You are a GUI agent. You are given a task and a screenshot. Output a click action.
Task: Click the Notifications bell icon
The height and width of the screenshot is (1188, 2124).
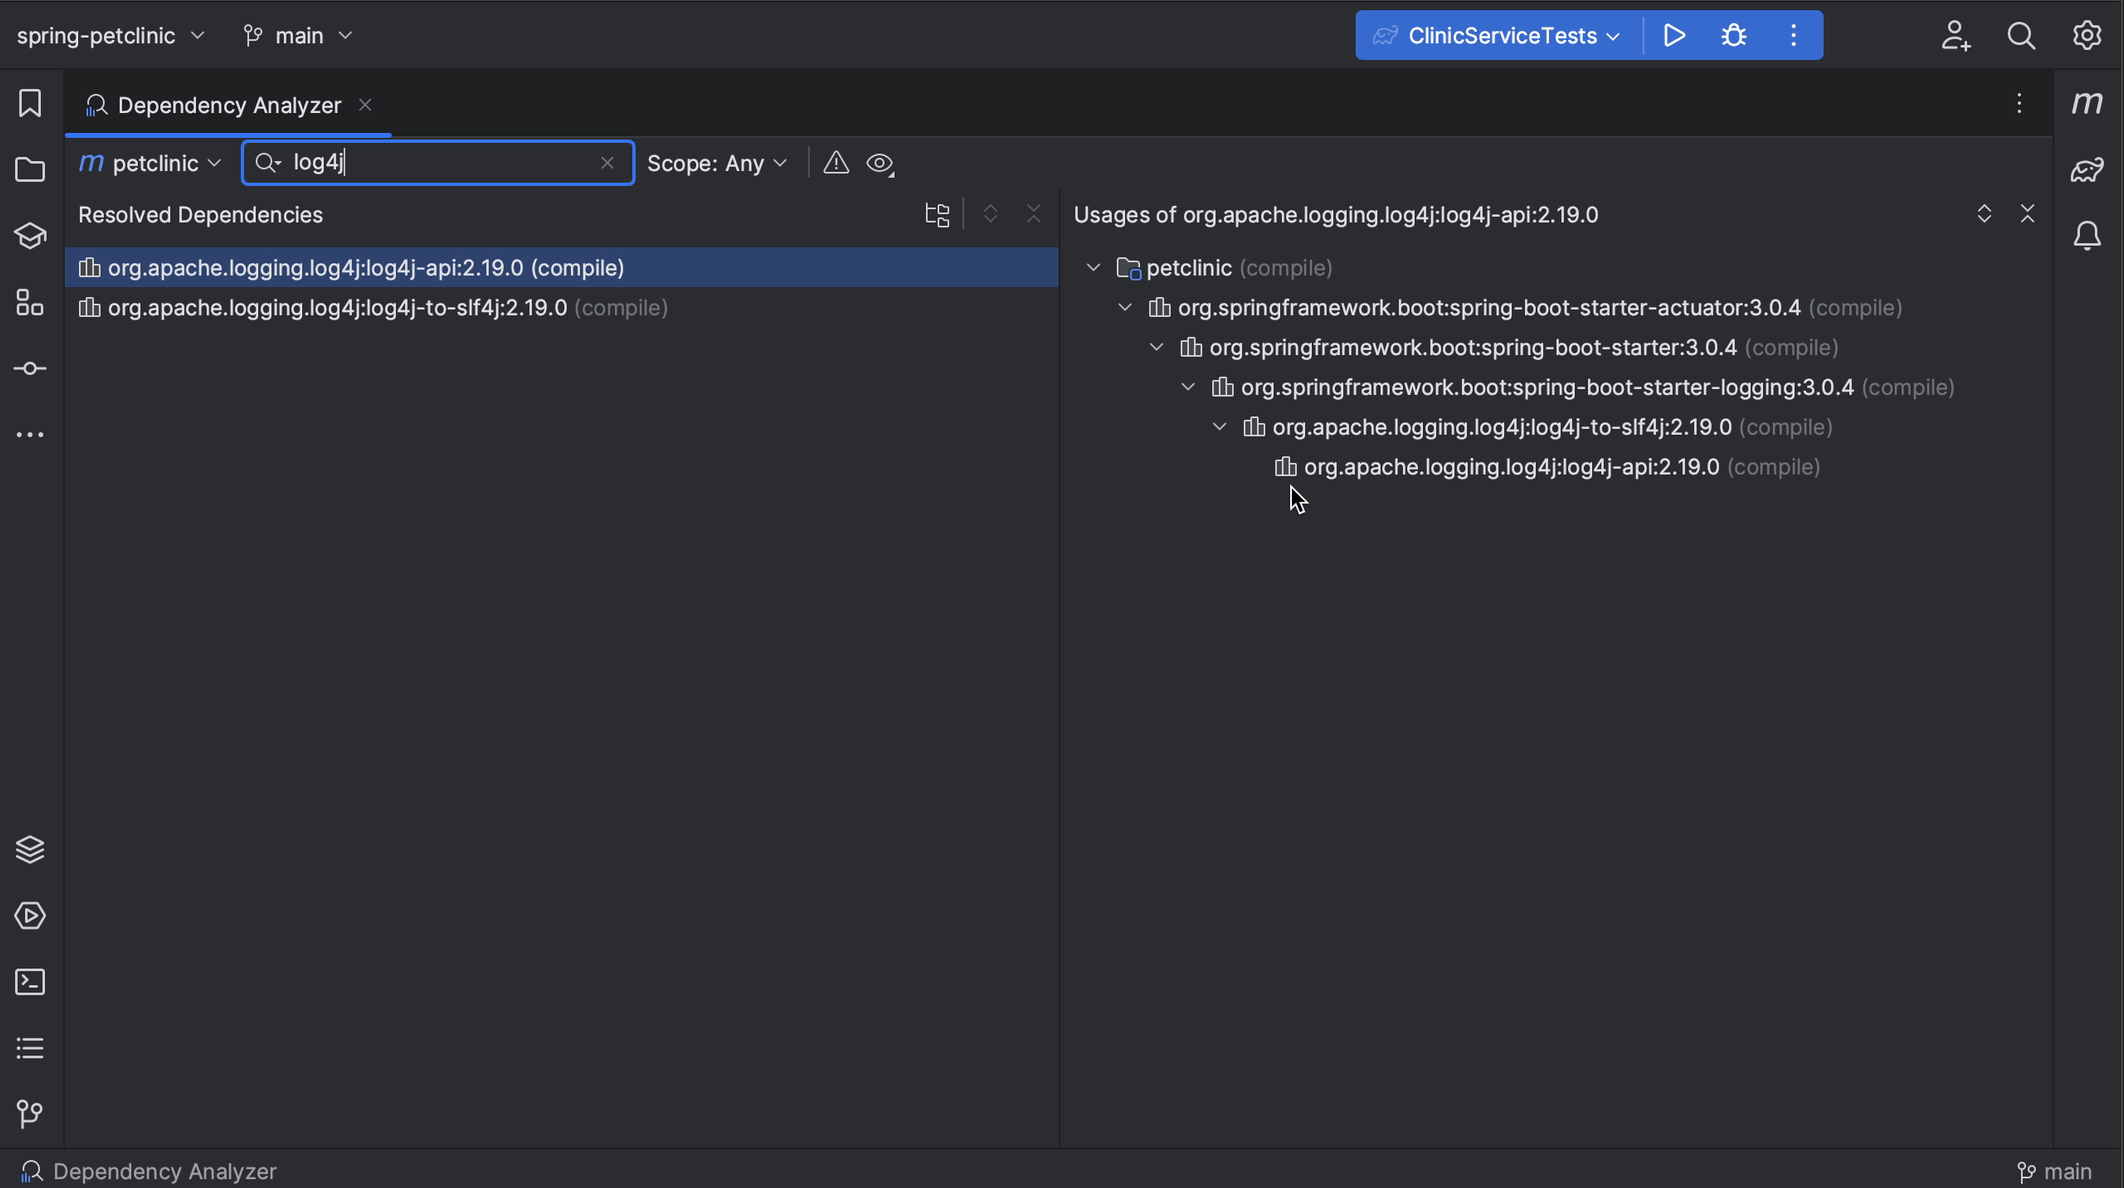click(2089, 236)
